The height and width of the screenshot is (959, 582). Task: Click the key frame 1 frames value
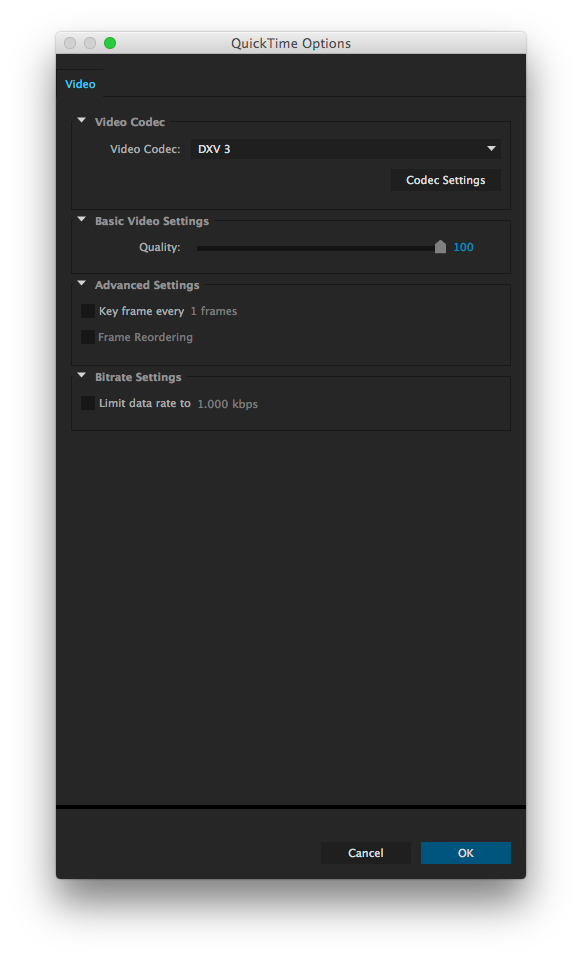point(213,311)
